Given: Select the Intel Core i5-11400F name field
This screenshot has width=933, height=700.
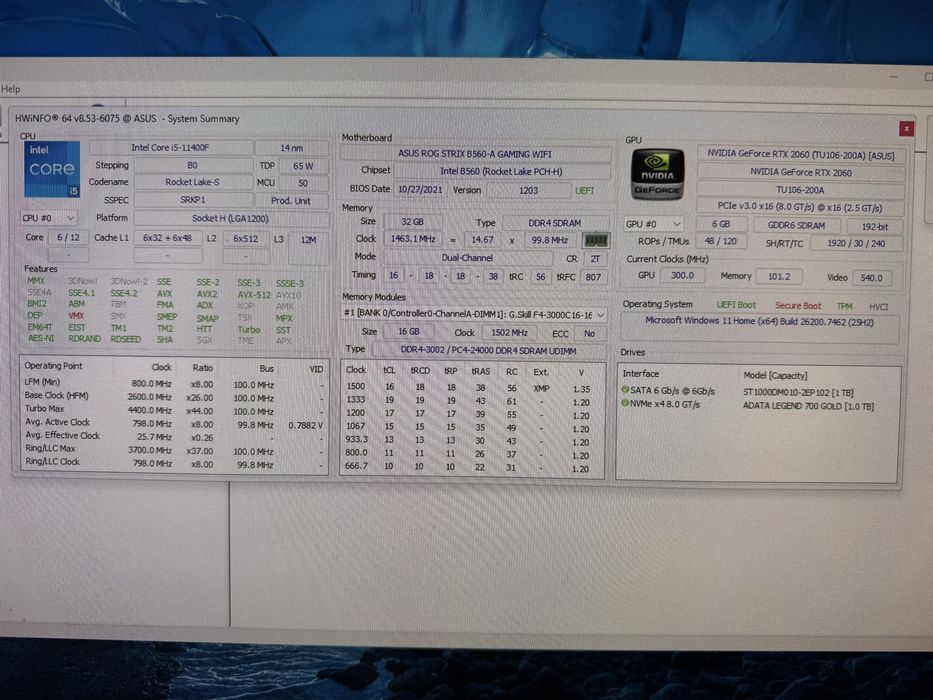Looking at the screenshot, I should click(171, 148).
